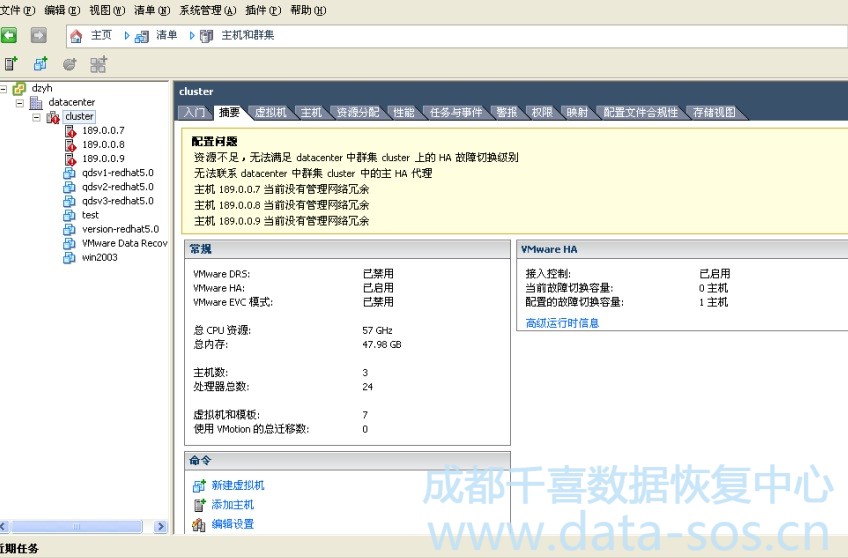The height and width of the screenshot is (558, 848).
Task: Open the 视图(W) menu
Action: tap(107, 10)
